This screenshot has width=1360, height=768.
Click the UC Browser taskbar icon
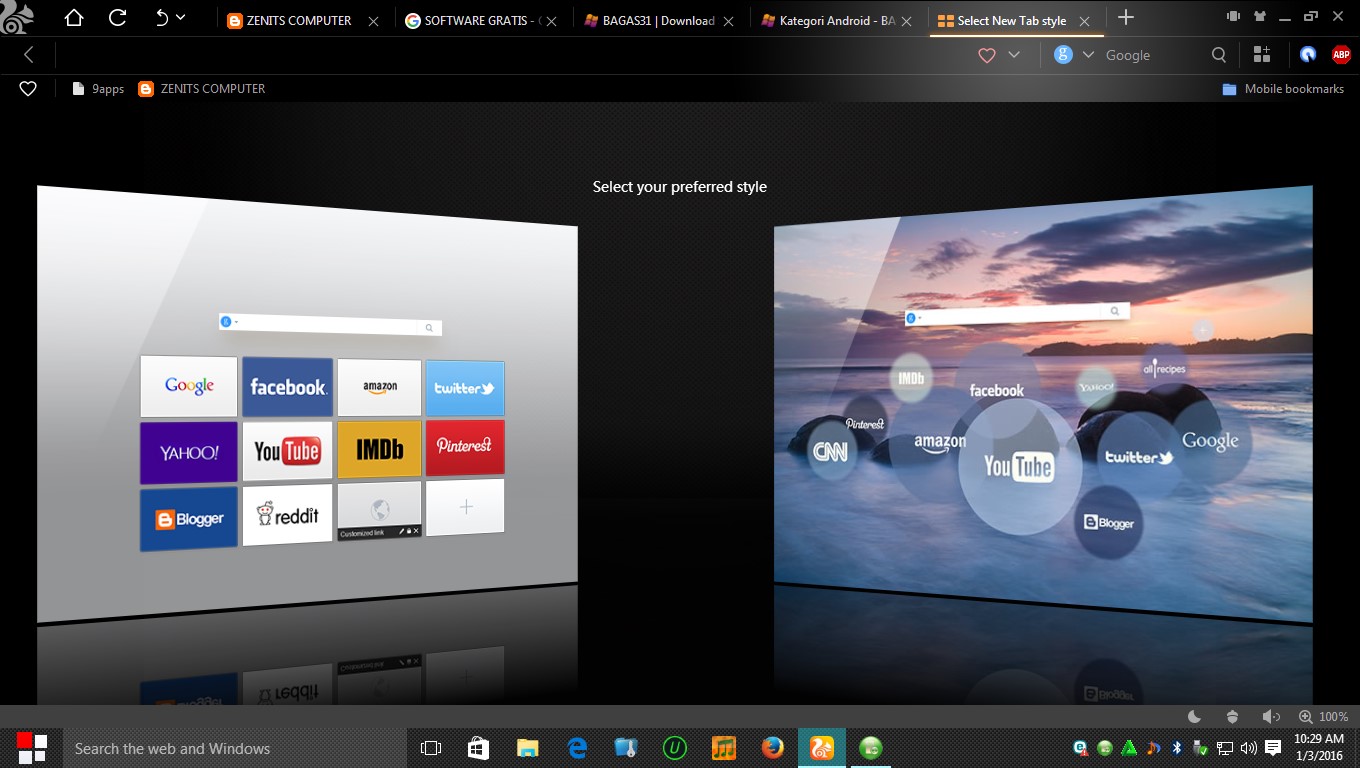pyautogui.click(x=822, y=748)
